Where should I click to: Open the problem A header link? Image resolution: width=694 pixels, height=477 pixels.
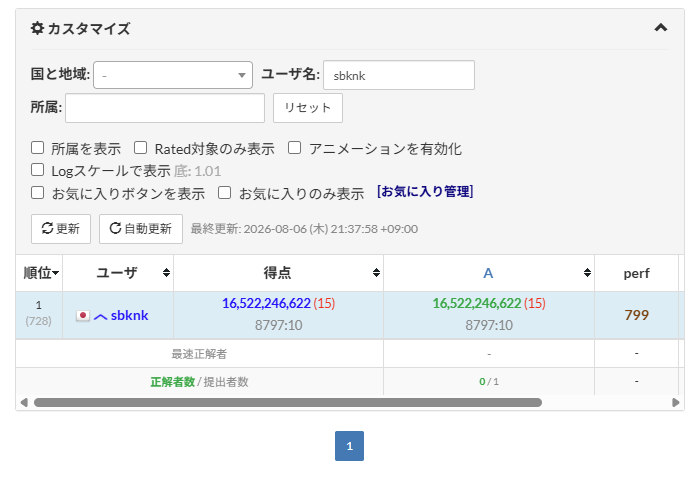pos(488,273)
